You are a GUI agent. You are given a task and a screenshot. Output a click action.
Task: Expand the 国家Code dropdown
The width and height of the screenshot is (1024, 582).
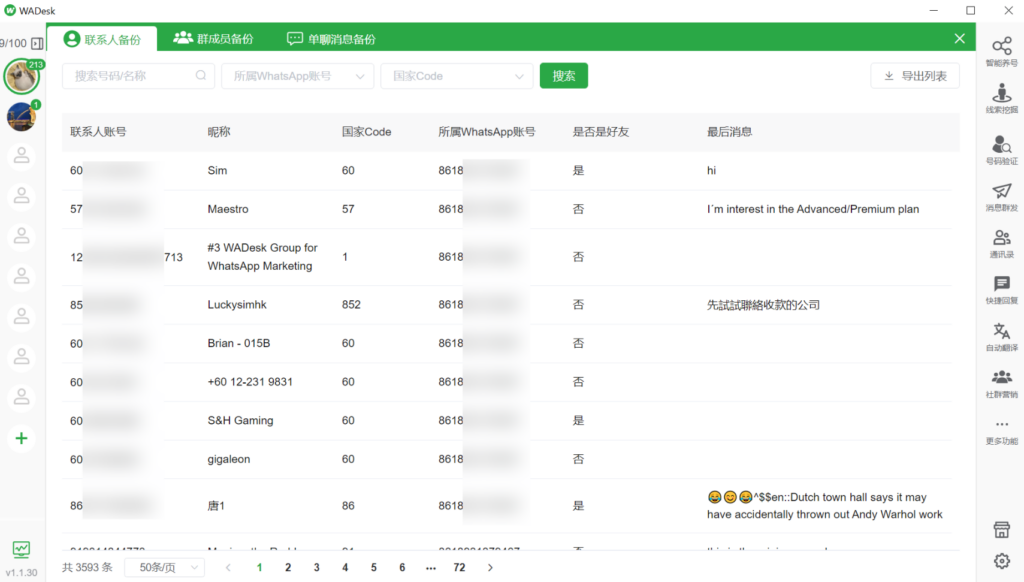456,76
